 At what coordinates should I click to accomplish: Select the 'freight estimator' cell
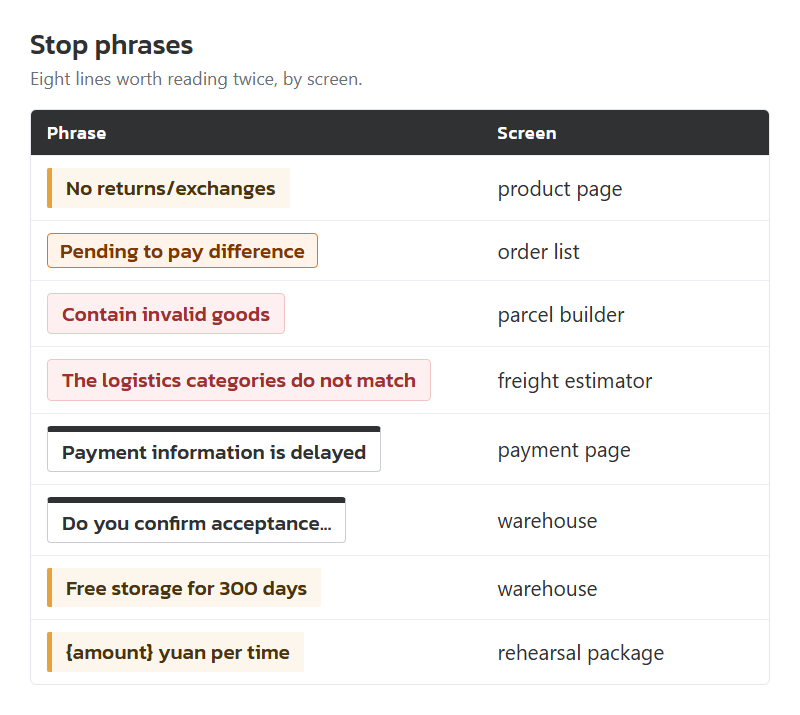tap(574, 381)
